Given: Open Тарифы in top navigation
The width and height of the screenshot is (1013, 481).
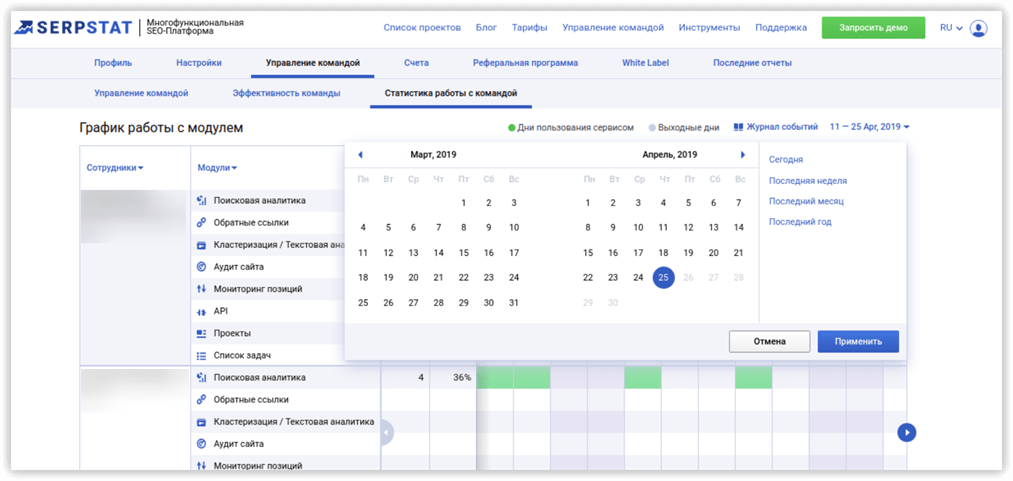Looking at the screenshot, I should [530, 28].
